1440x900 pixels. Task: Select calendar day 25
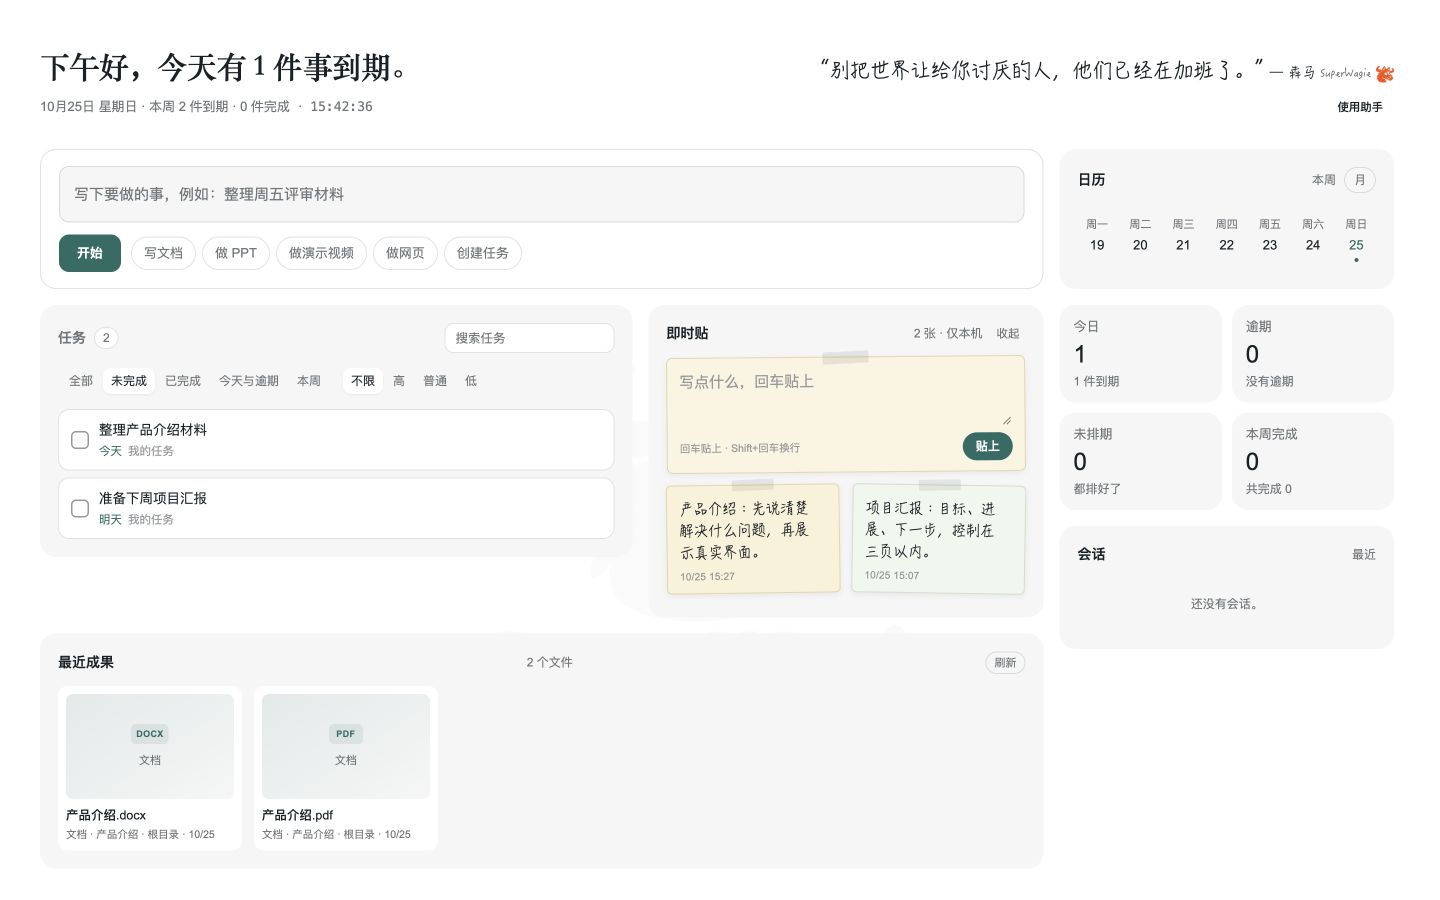tap(1356, 245)
